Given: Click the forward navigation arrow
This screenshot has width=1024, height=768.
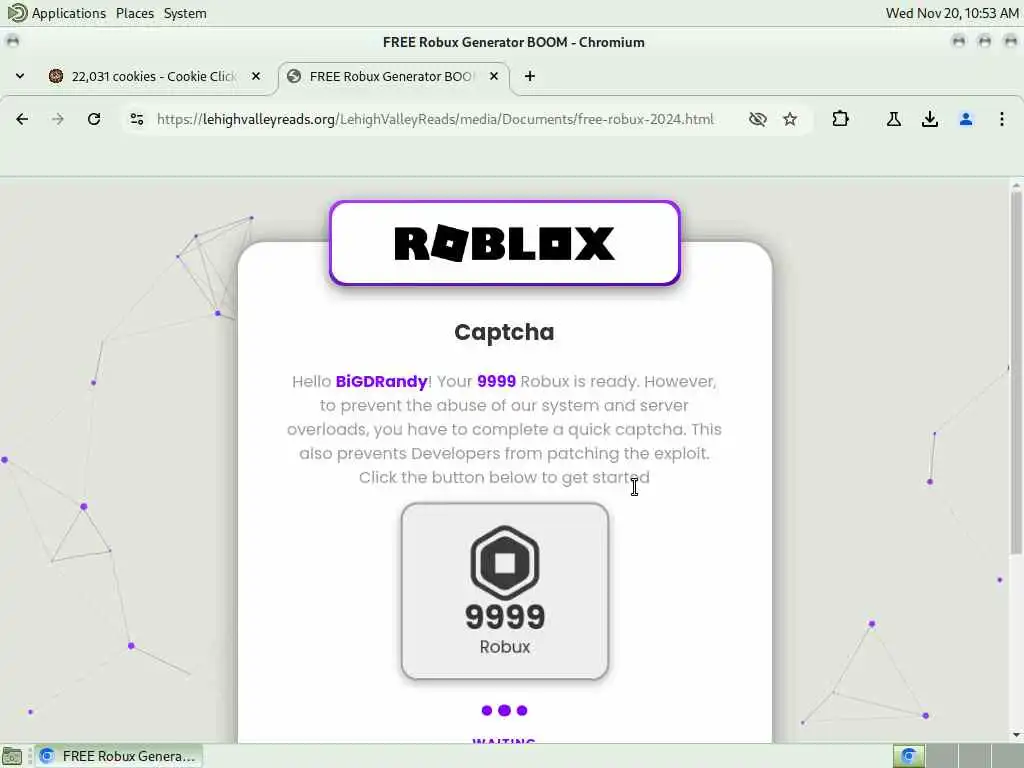Looking at the screenshot, I should click(x=58, y=119).
